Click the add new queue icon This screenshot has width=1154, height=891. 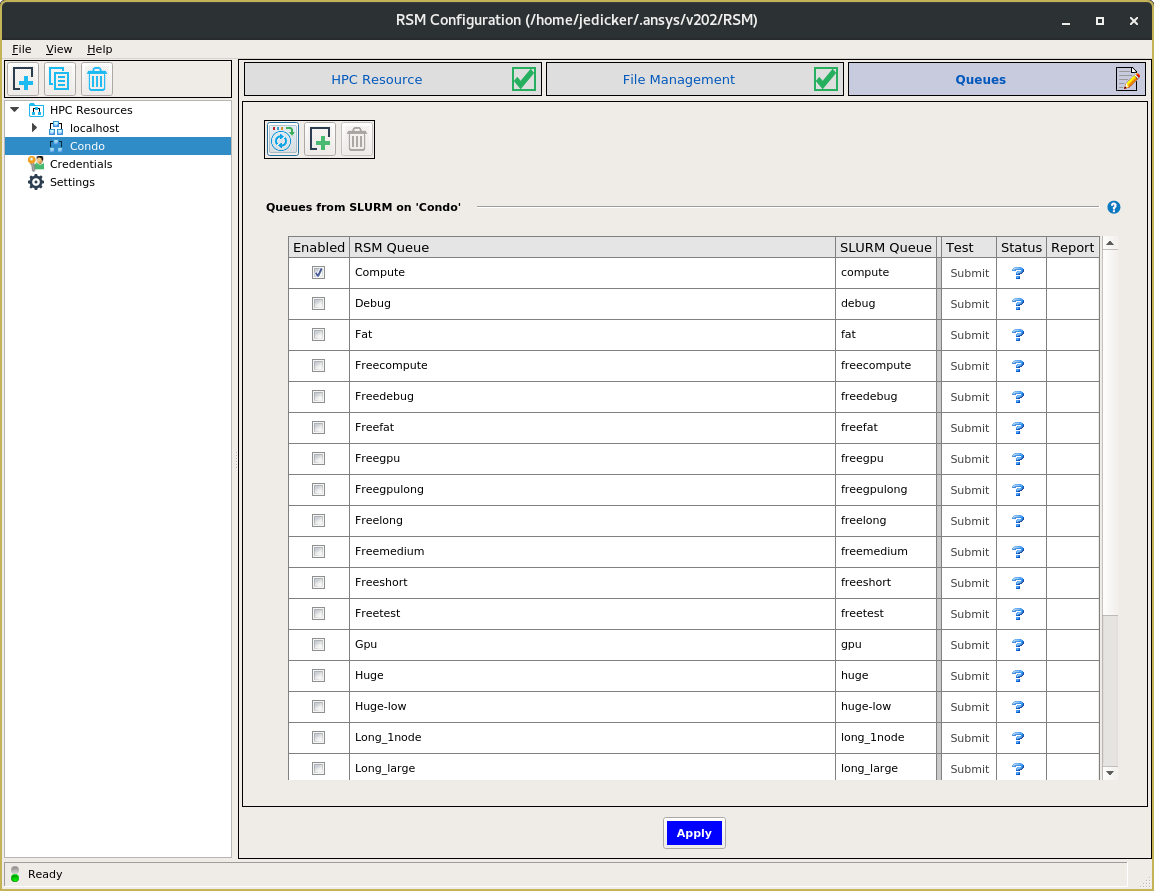(320, 139)
